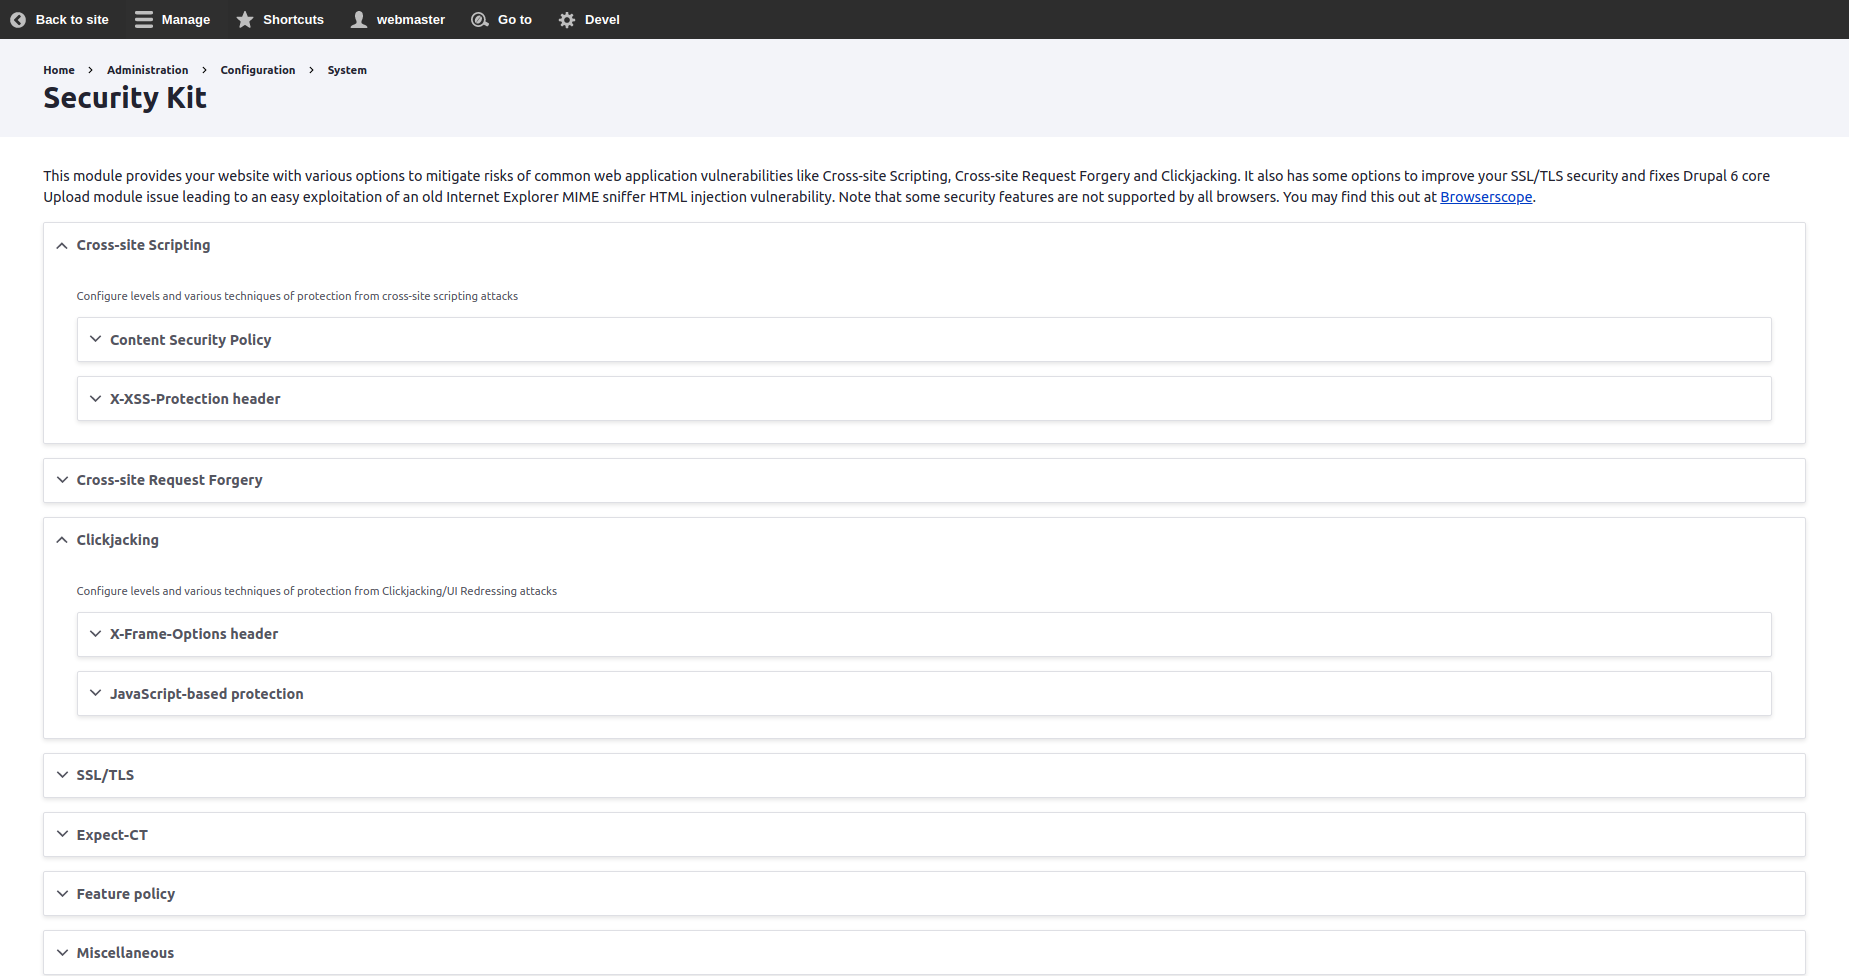The width and height of the screenshot is (1849, 976).
Task: Collapse the Cross-site Scripting section
Action: 143,245
